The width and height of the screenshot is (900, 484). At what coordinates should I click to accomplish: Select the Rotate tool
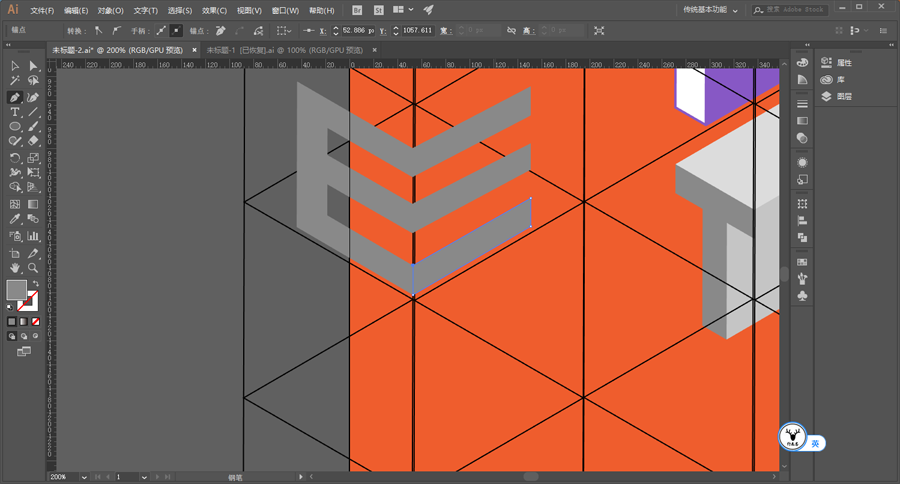[x=15, y=158]
